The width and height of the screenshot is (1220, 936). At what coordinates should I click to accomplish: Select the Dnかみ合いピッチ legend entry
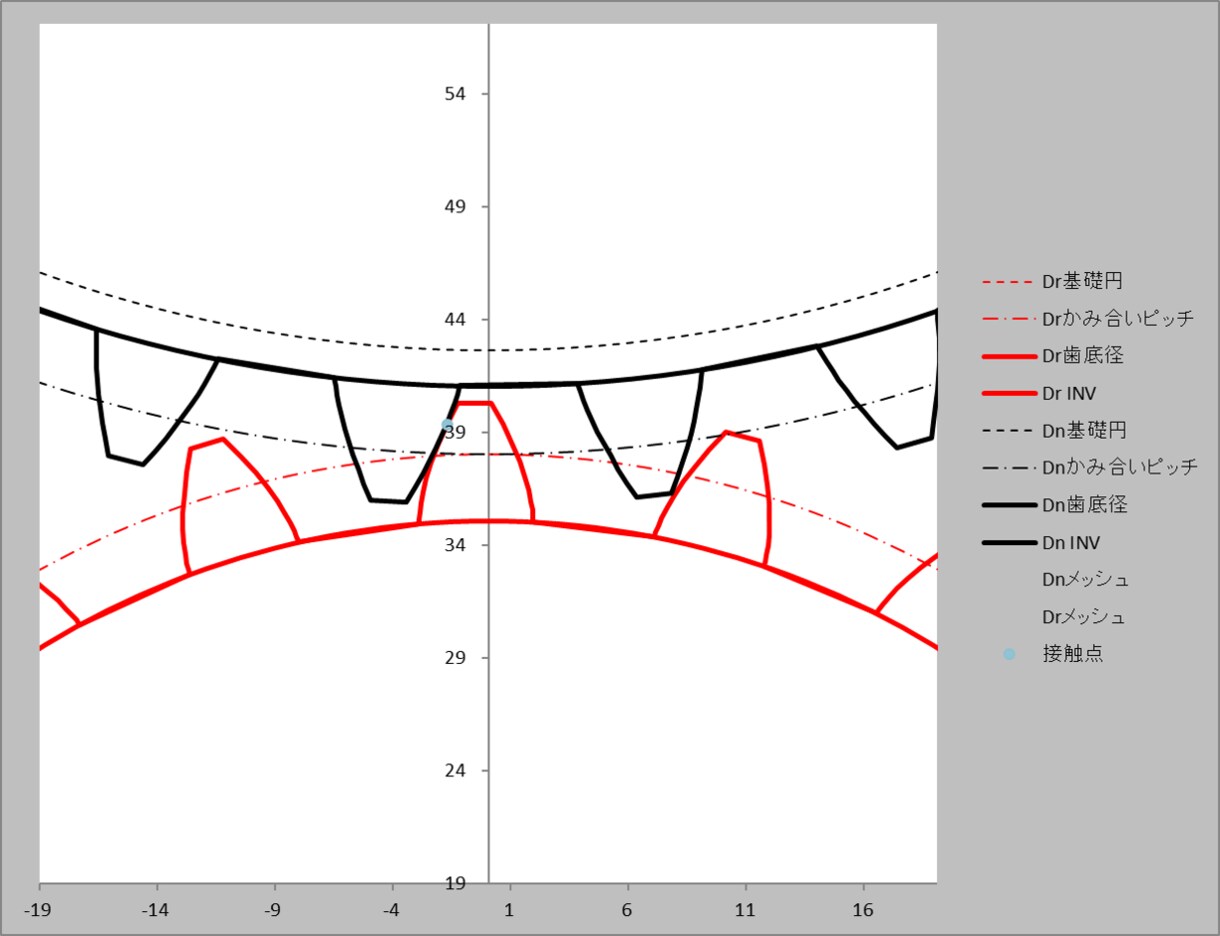[x=1089, y=468]
